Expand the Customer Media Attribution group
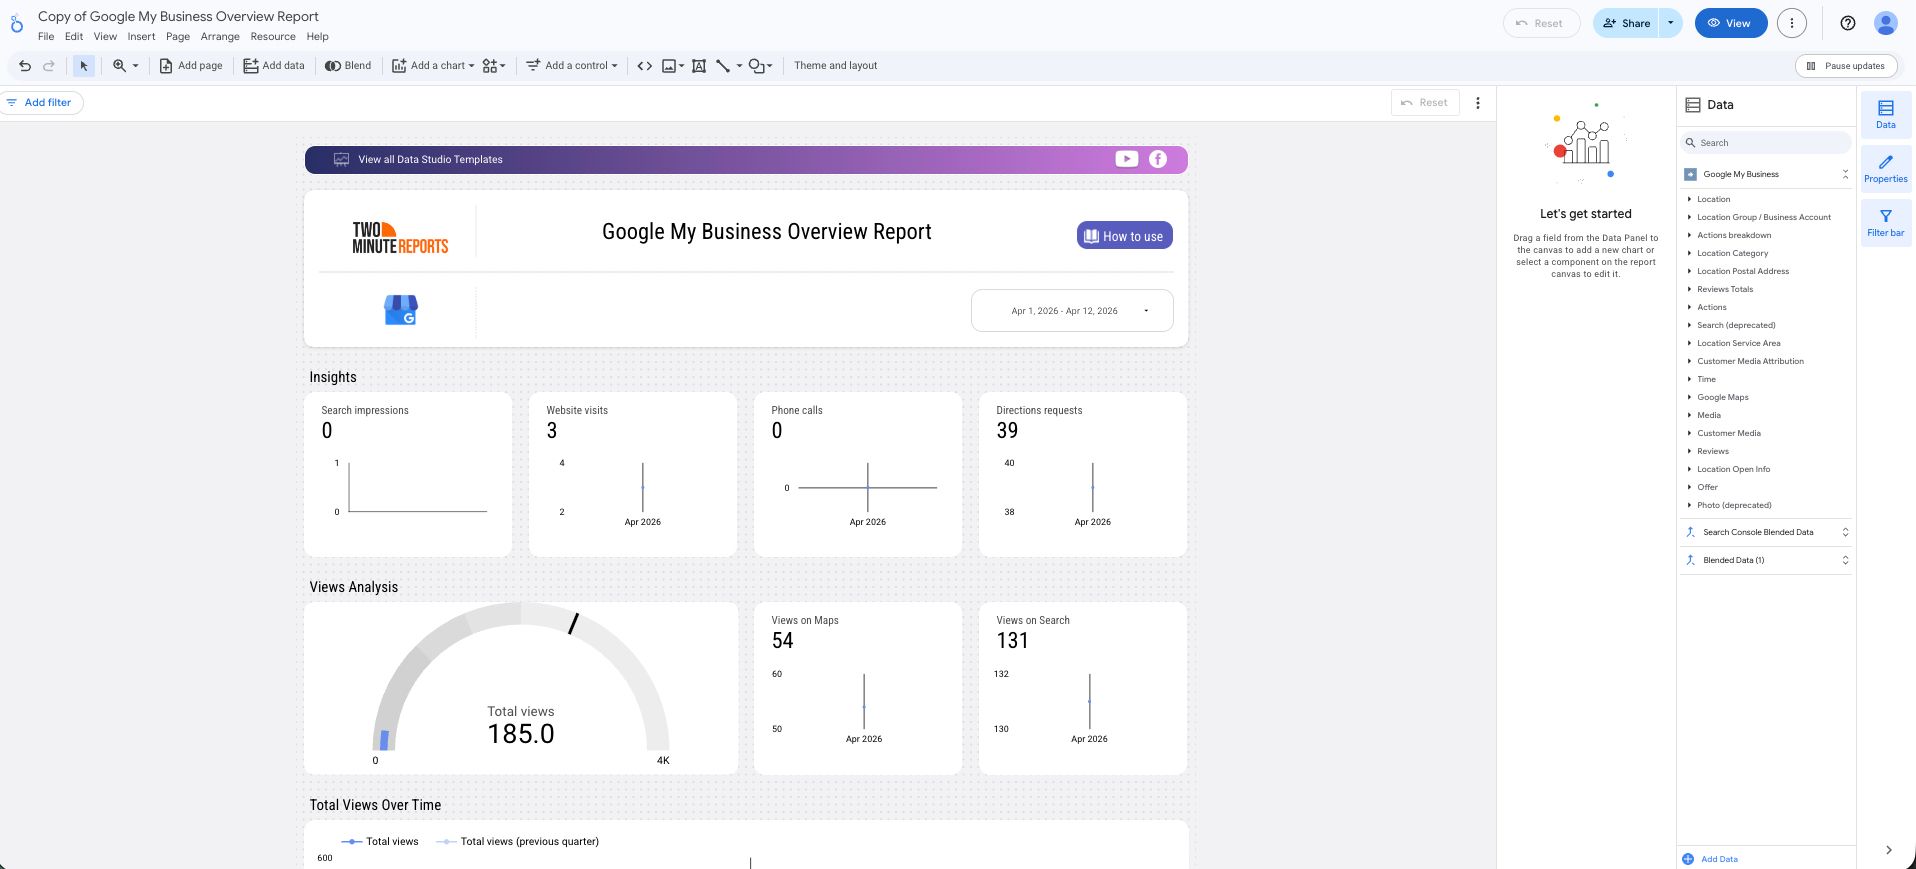The image size is (1916, 869). 1689,361
